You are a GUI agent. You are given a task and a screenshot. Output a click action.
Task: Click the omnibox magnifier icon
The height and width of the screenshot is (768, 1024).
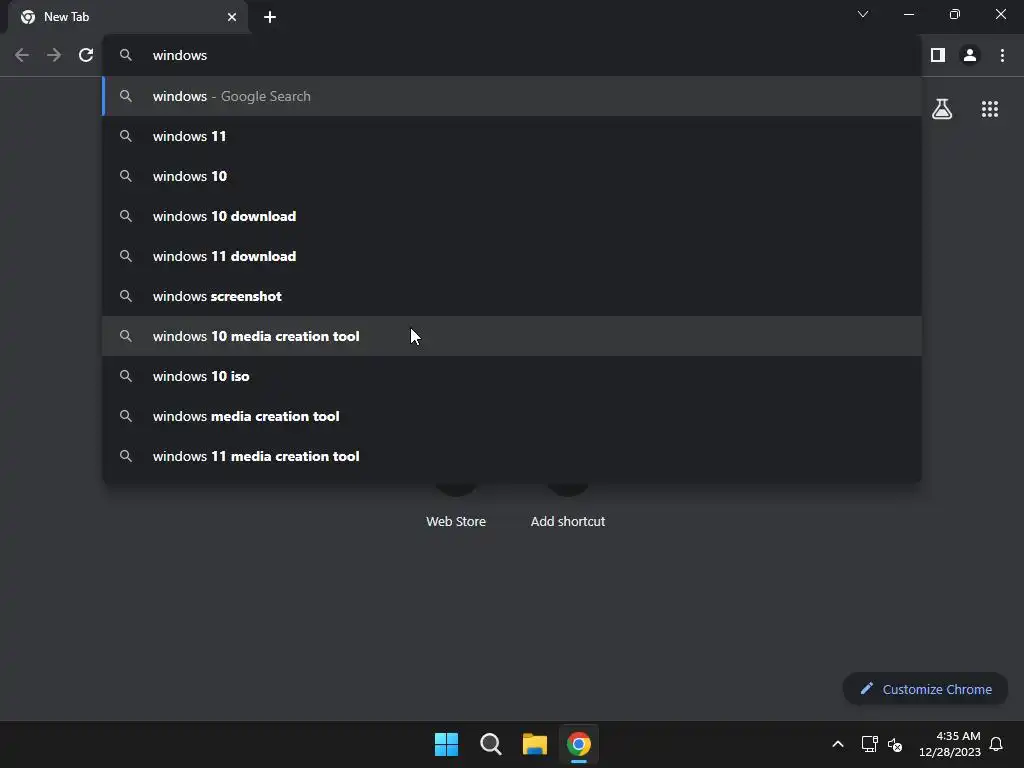coord(126,56)
